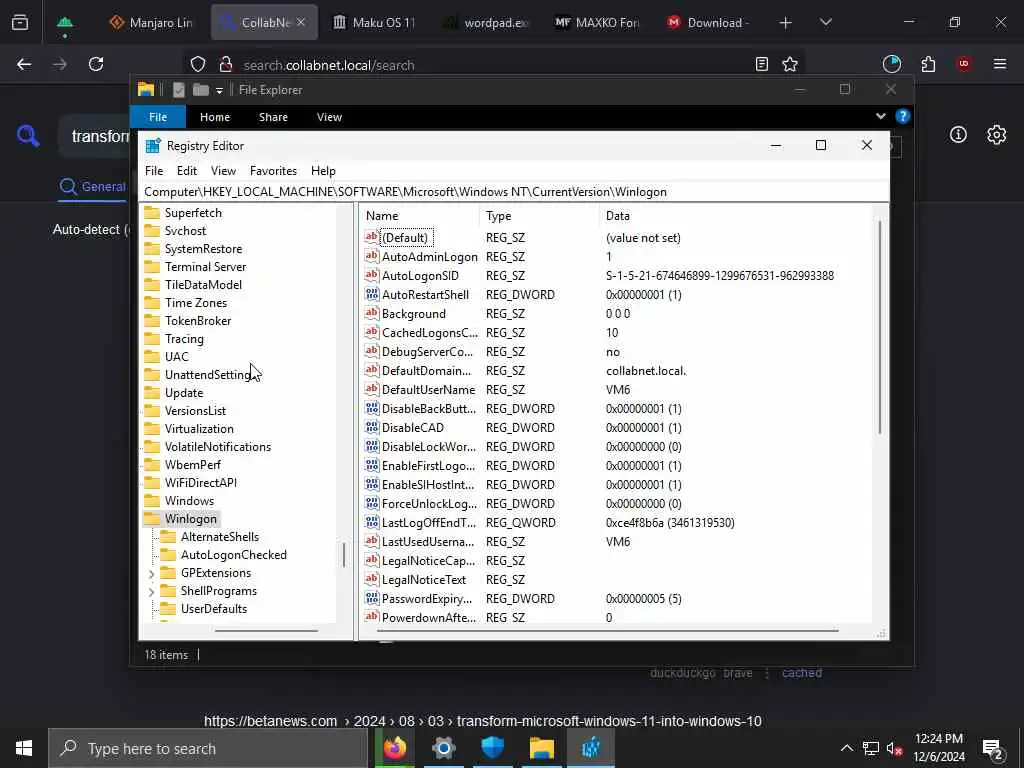
Task: Open the browser hamburger menu
Action: (1000, 64)
